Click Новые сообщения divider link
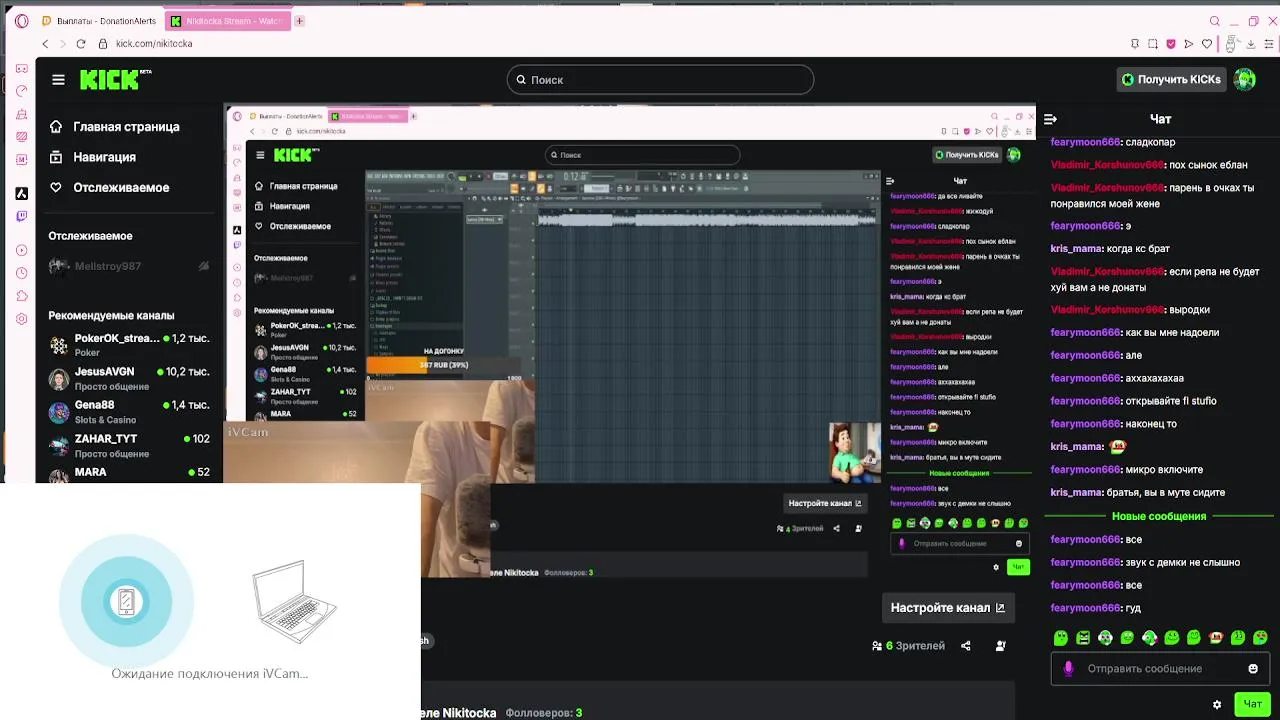This screenshot has width=1280, height=720. coord(1159,516)
